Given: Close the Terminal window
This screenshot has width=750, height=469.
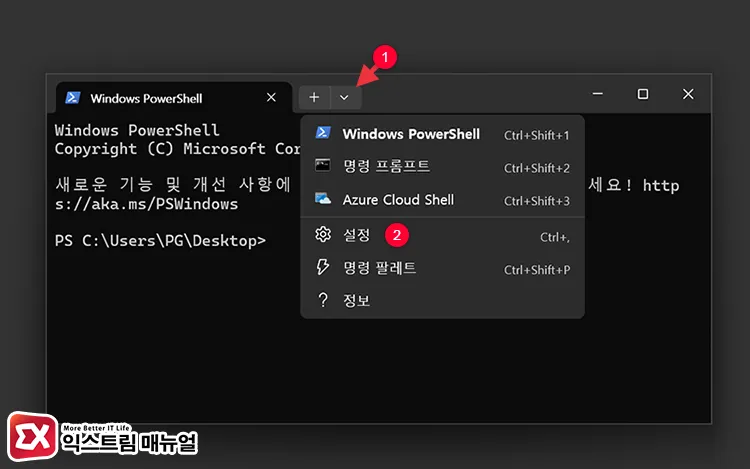Looking at the screenshot, I should (688, 94).
